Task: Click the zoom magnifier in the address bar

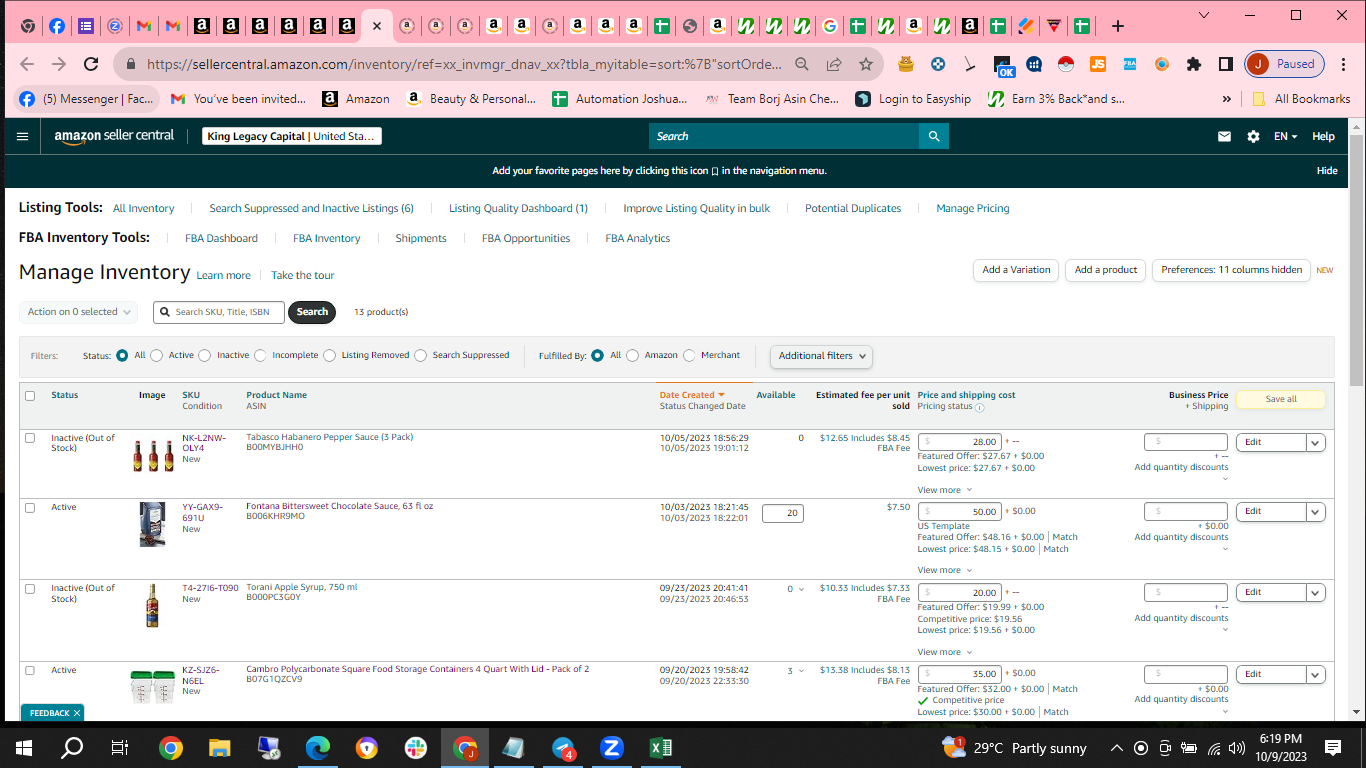Action: click(802, 64)
